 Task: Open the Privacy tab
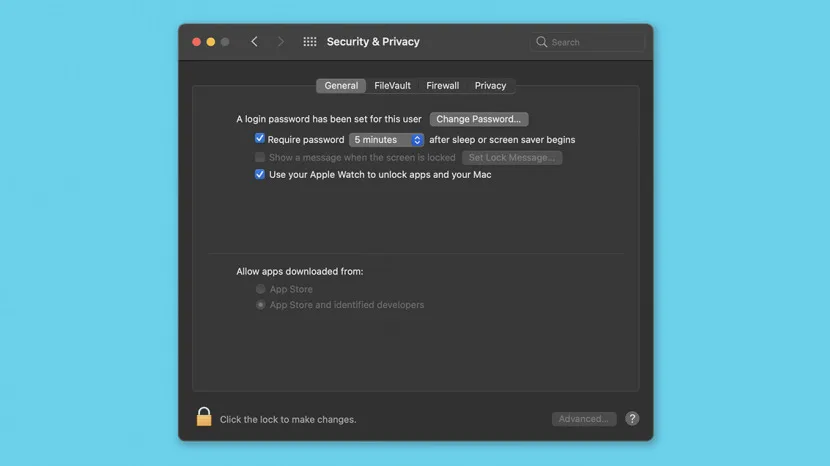pos(490,85)
